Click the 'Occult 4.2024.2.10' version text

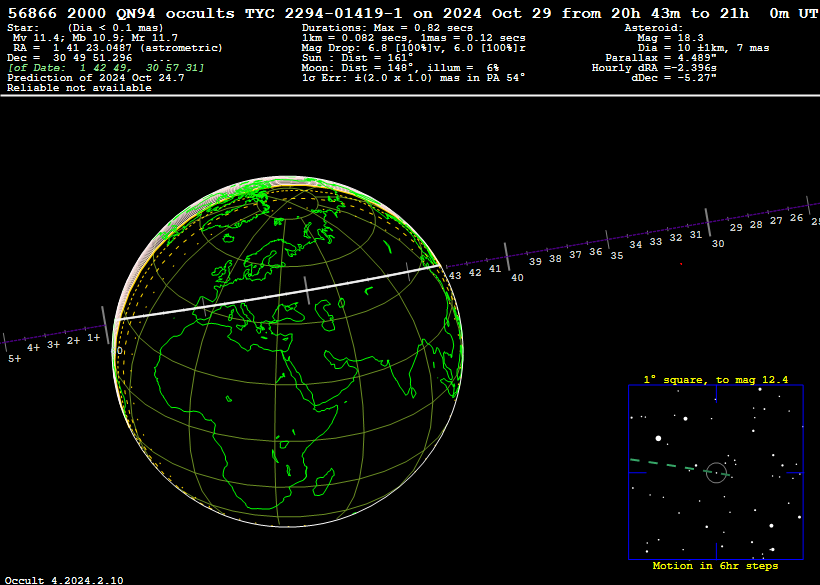click(x=64, y=580)
